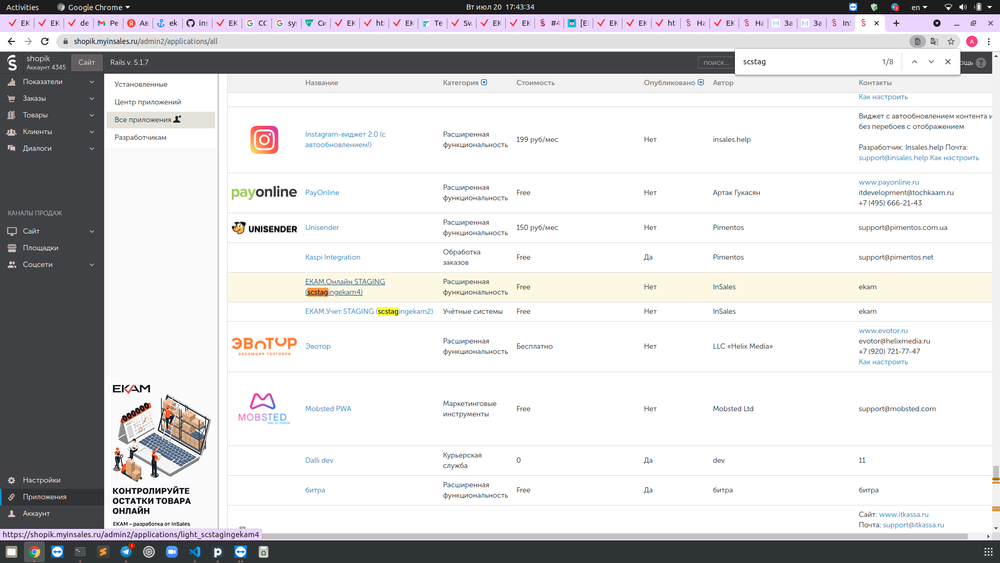This screenshot has width=1000, height=563.
Task: Open the PayOnline application link
Action: (x=322, y=193)
